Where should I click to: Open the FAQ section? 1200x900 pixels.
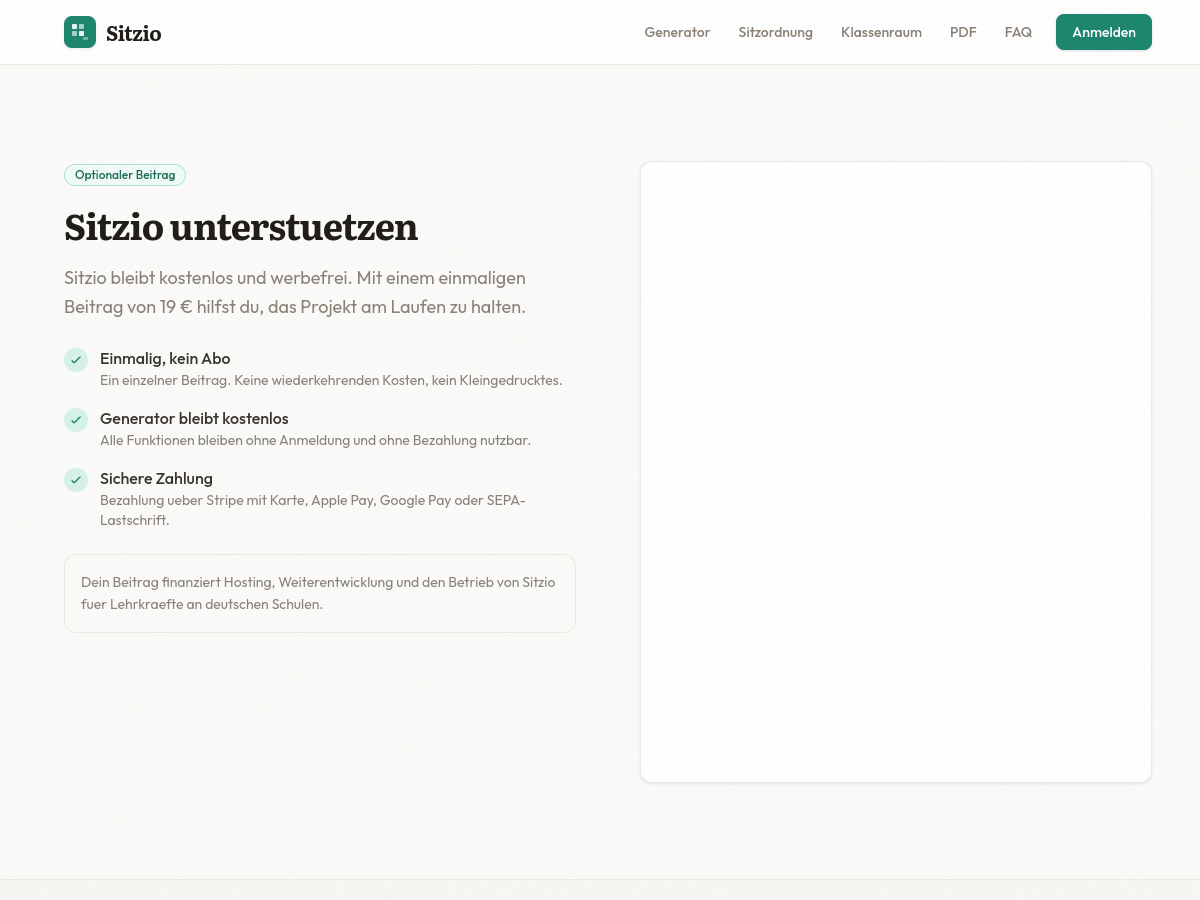tap(1018, 32)
